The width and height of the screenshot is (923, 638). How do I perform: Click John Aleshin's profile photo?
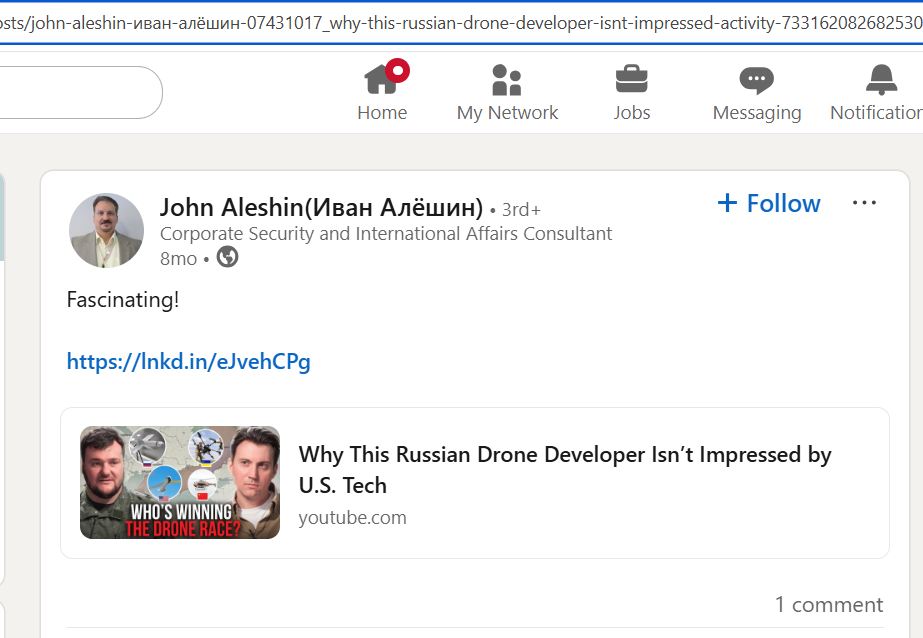tap(106, 231)
